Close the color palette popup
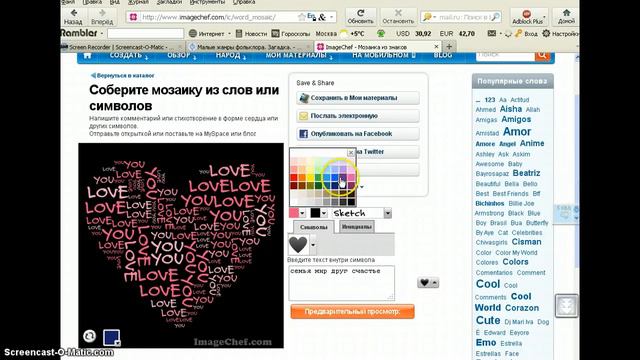640x360 pixels. tap(351, 153)
